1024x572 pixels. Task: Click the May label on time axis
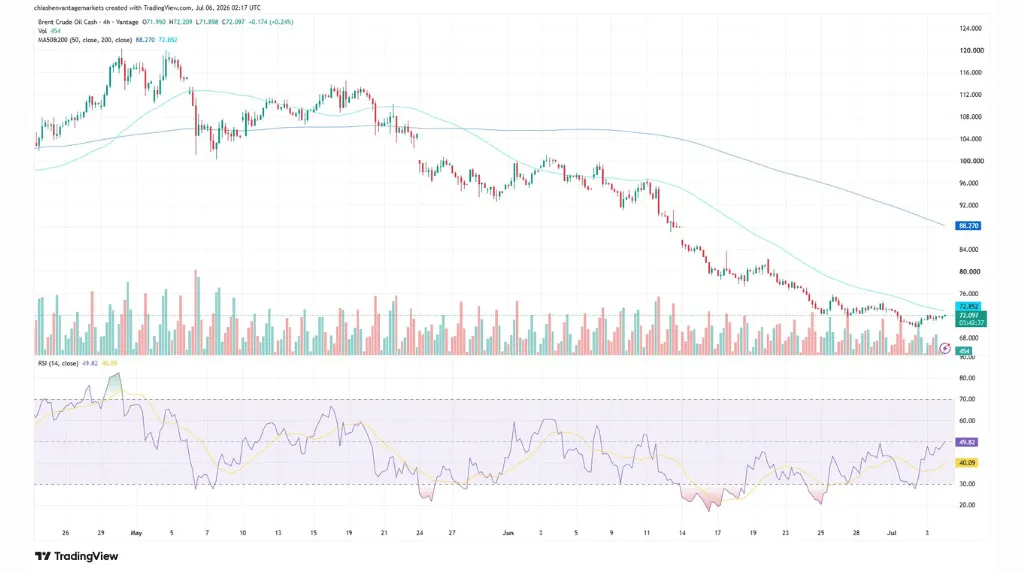pos(136,533)
